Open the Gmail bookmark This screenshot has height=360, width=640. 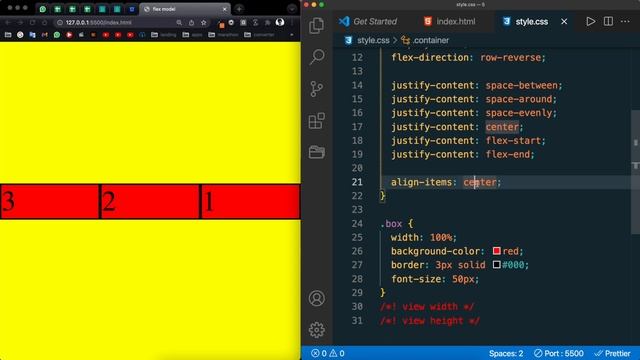[44, 35]
